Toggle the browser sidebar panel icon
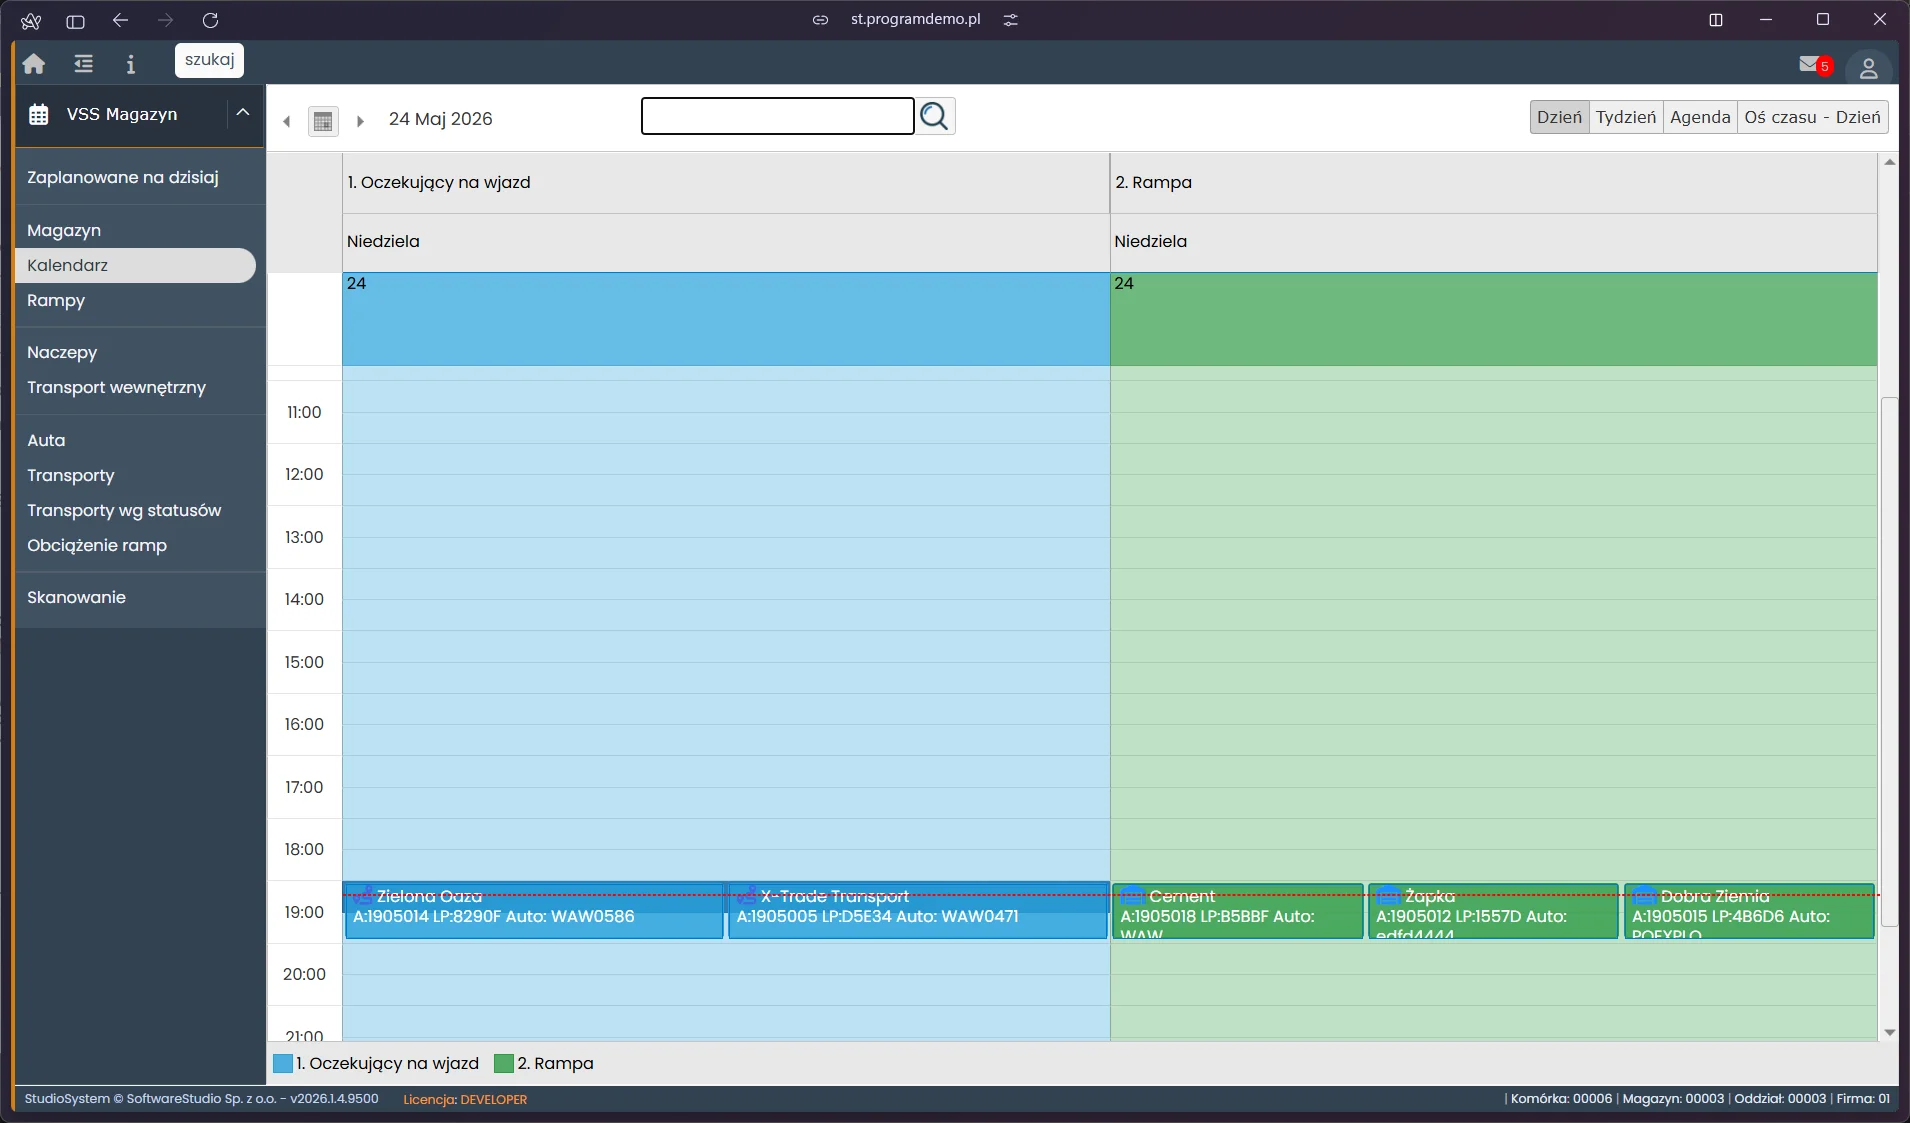 click(x=75, y=20)
